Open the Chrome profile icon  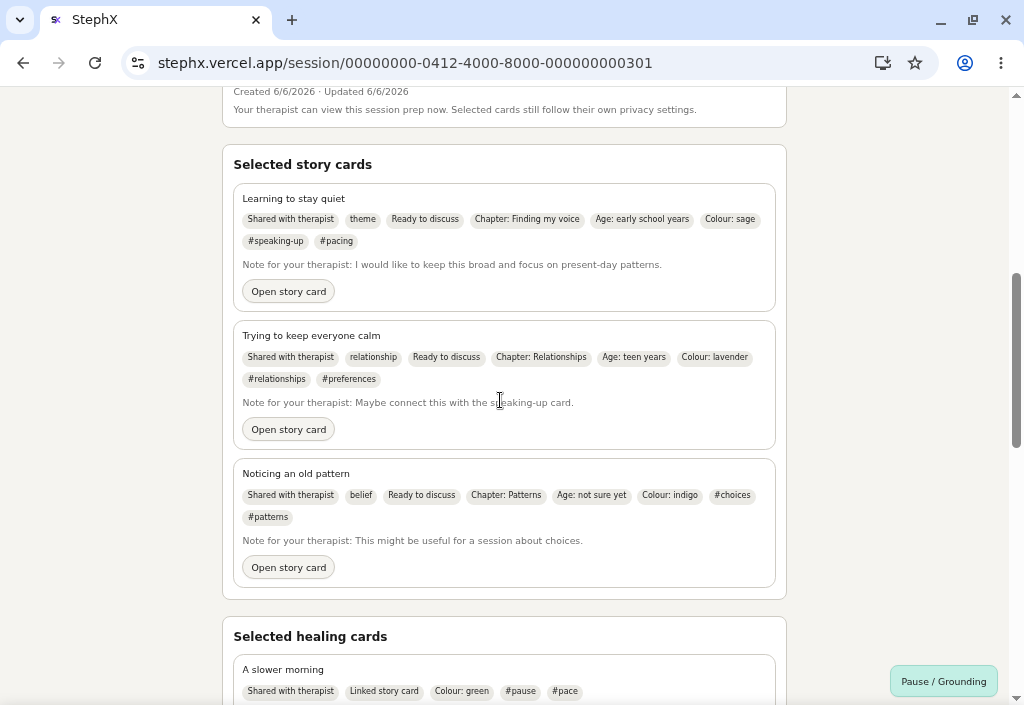(965, 63)
